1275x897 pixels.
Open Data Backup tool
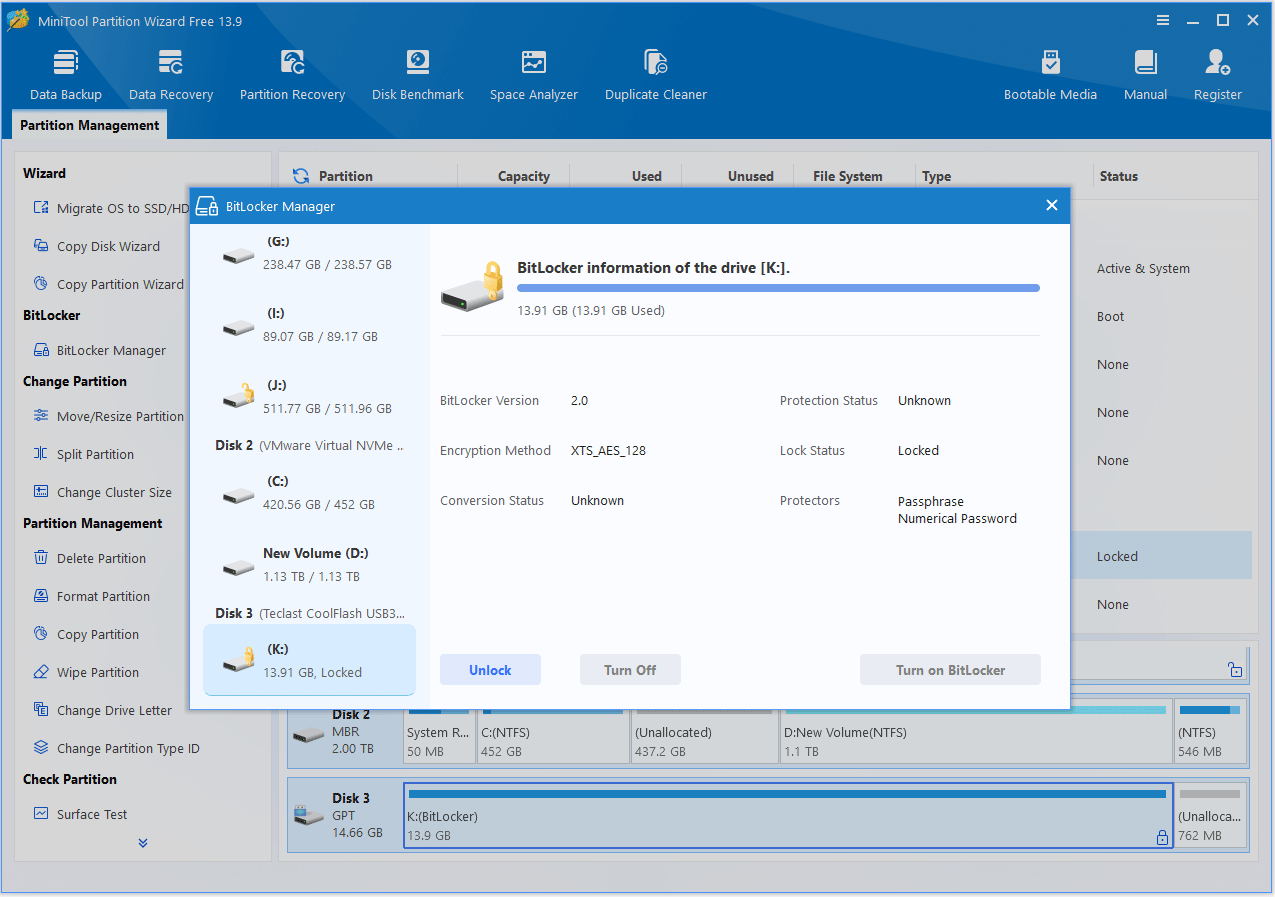[66, 76]
